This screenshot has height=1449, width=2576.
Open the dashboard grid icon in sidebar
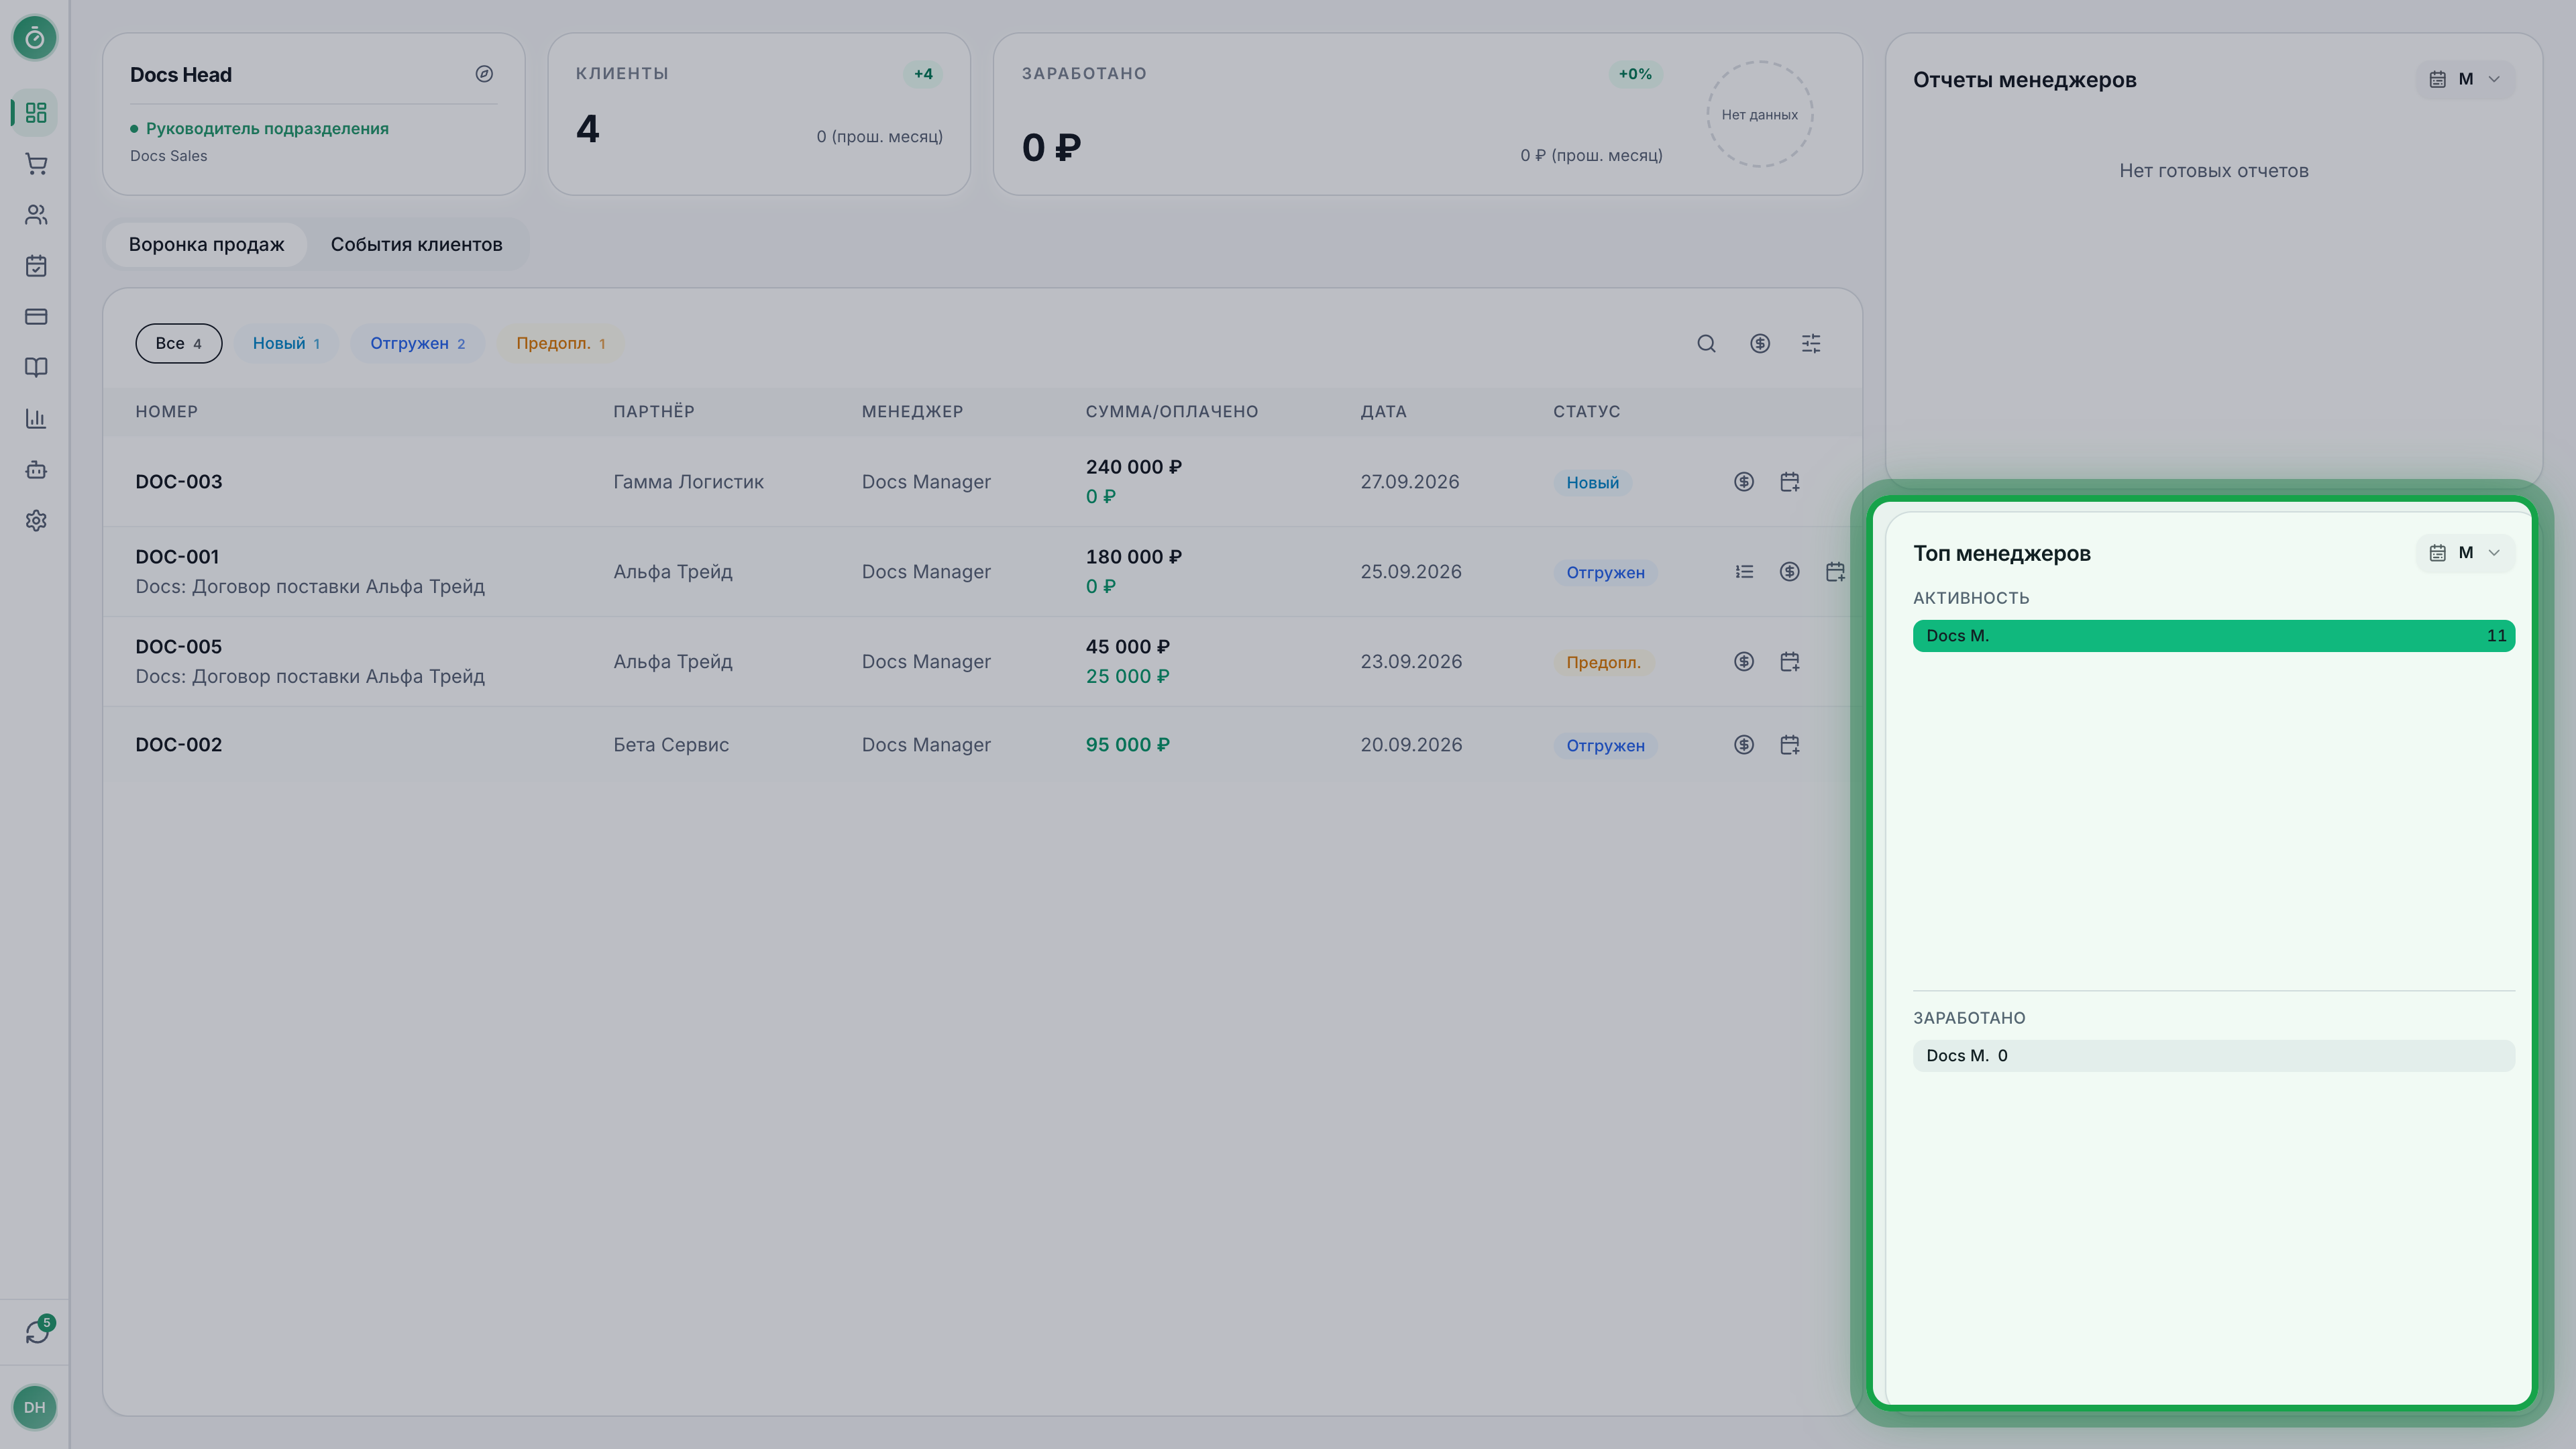(36, 113)
